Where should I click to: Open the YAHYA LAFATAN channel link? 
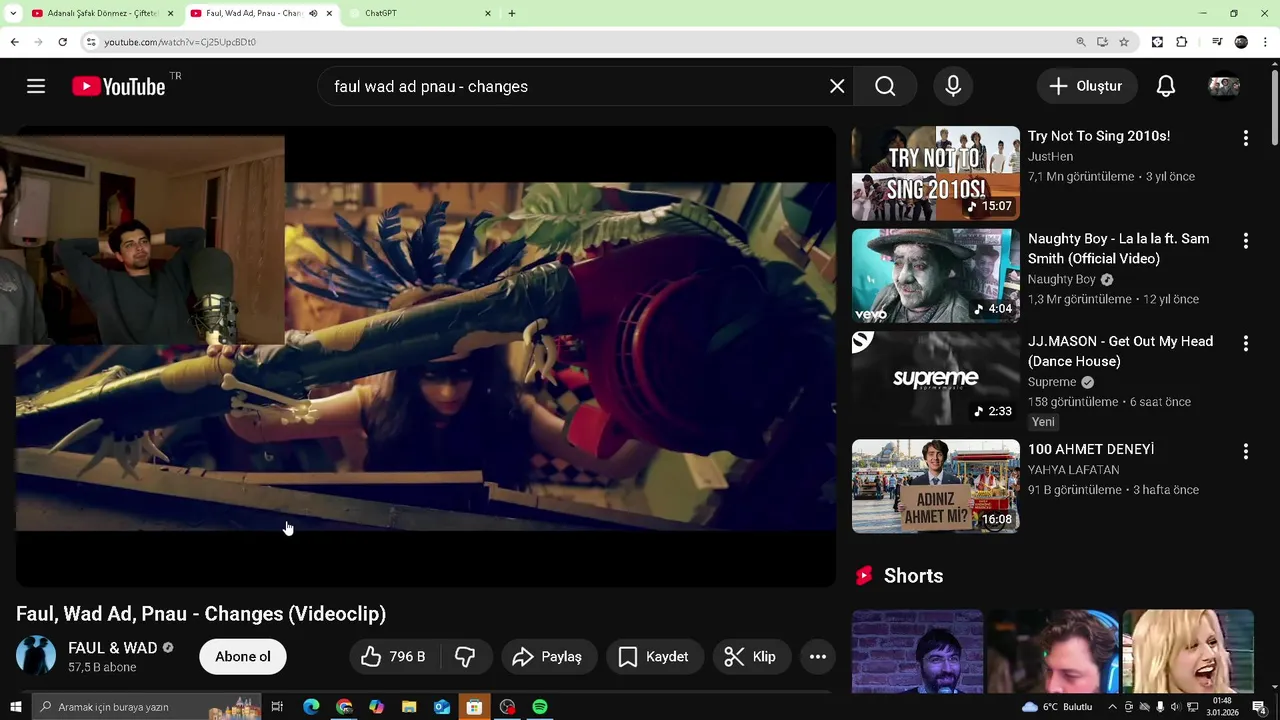click(x=1073, y=470)
